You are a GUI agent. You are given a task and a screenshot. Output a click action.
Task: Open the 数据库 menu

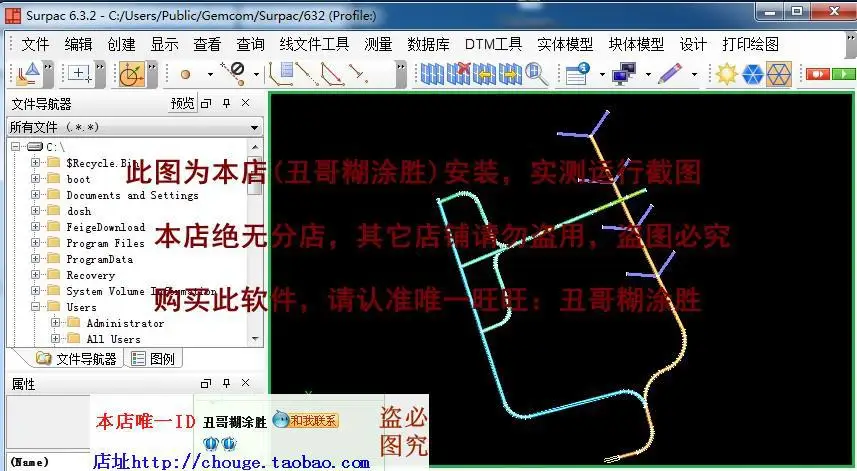428,44
